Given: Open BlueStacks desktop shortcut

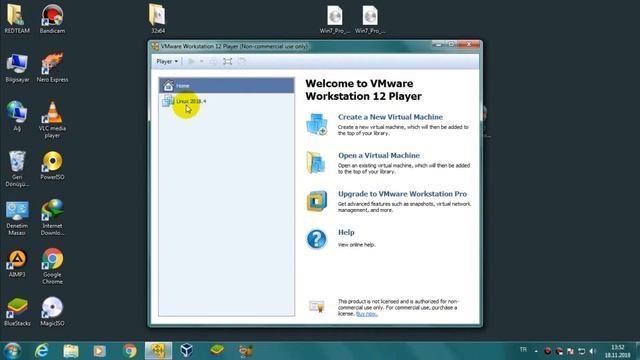Looking at the screenshot, I should [x=17, y=312].
